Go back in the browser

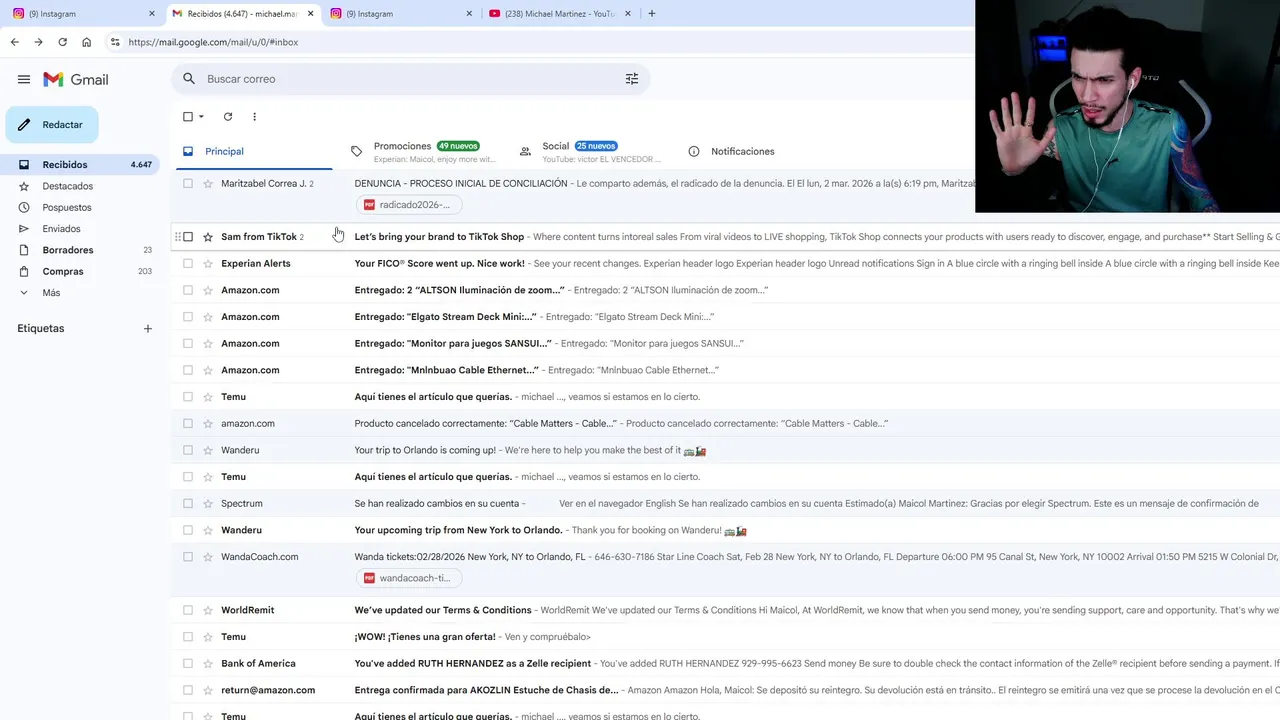(x=14, y=42)
